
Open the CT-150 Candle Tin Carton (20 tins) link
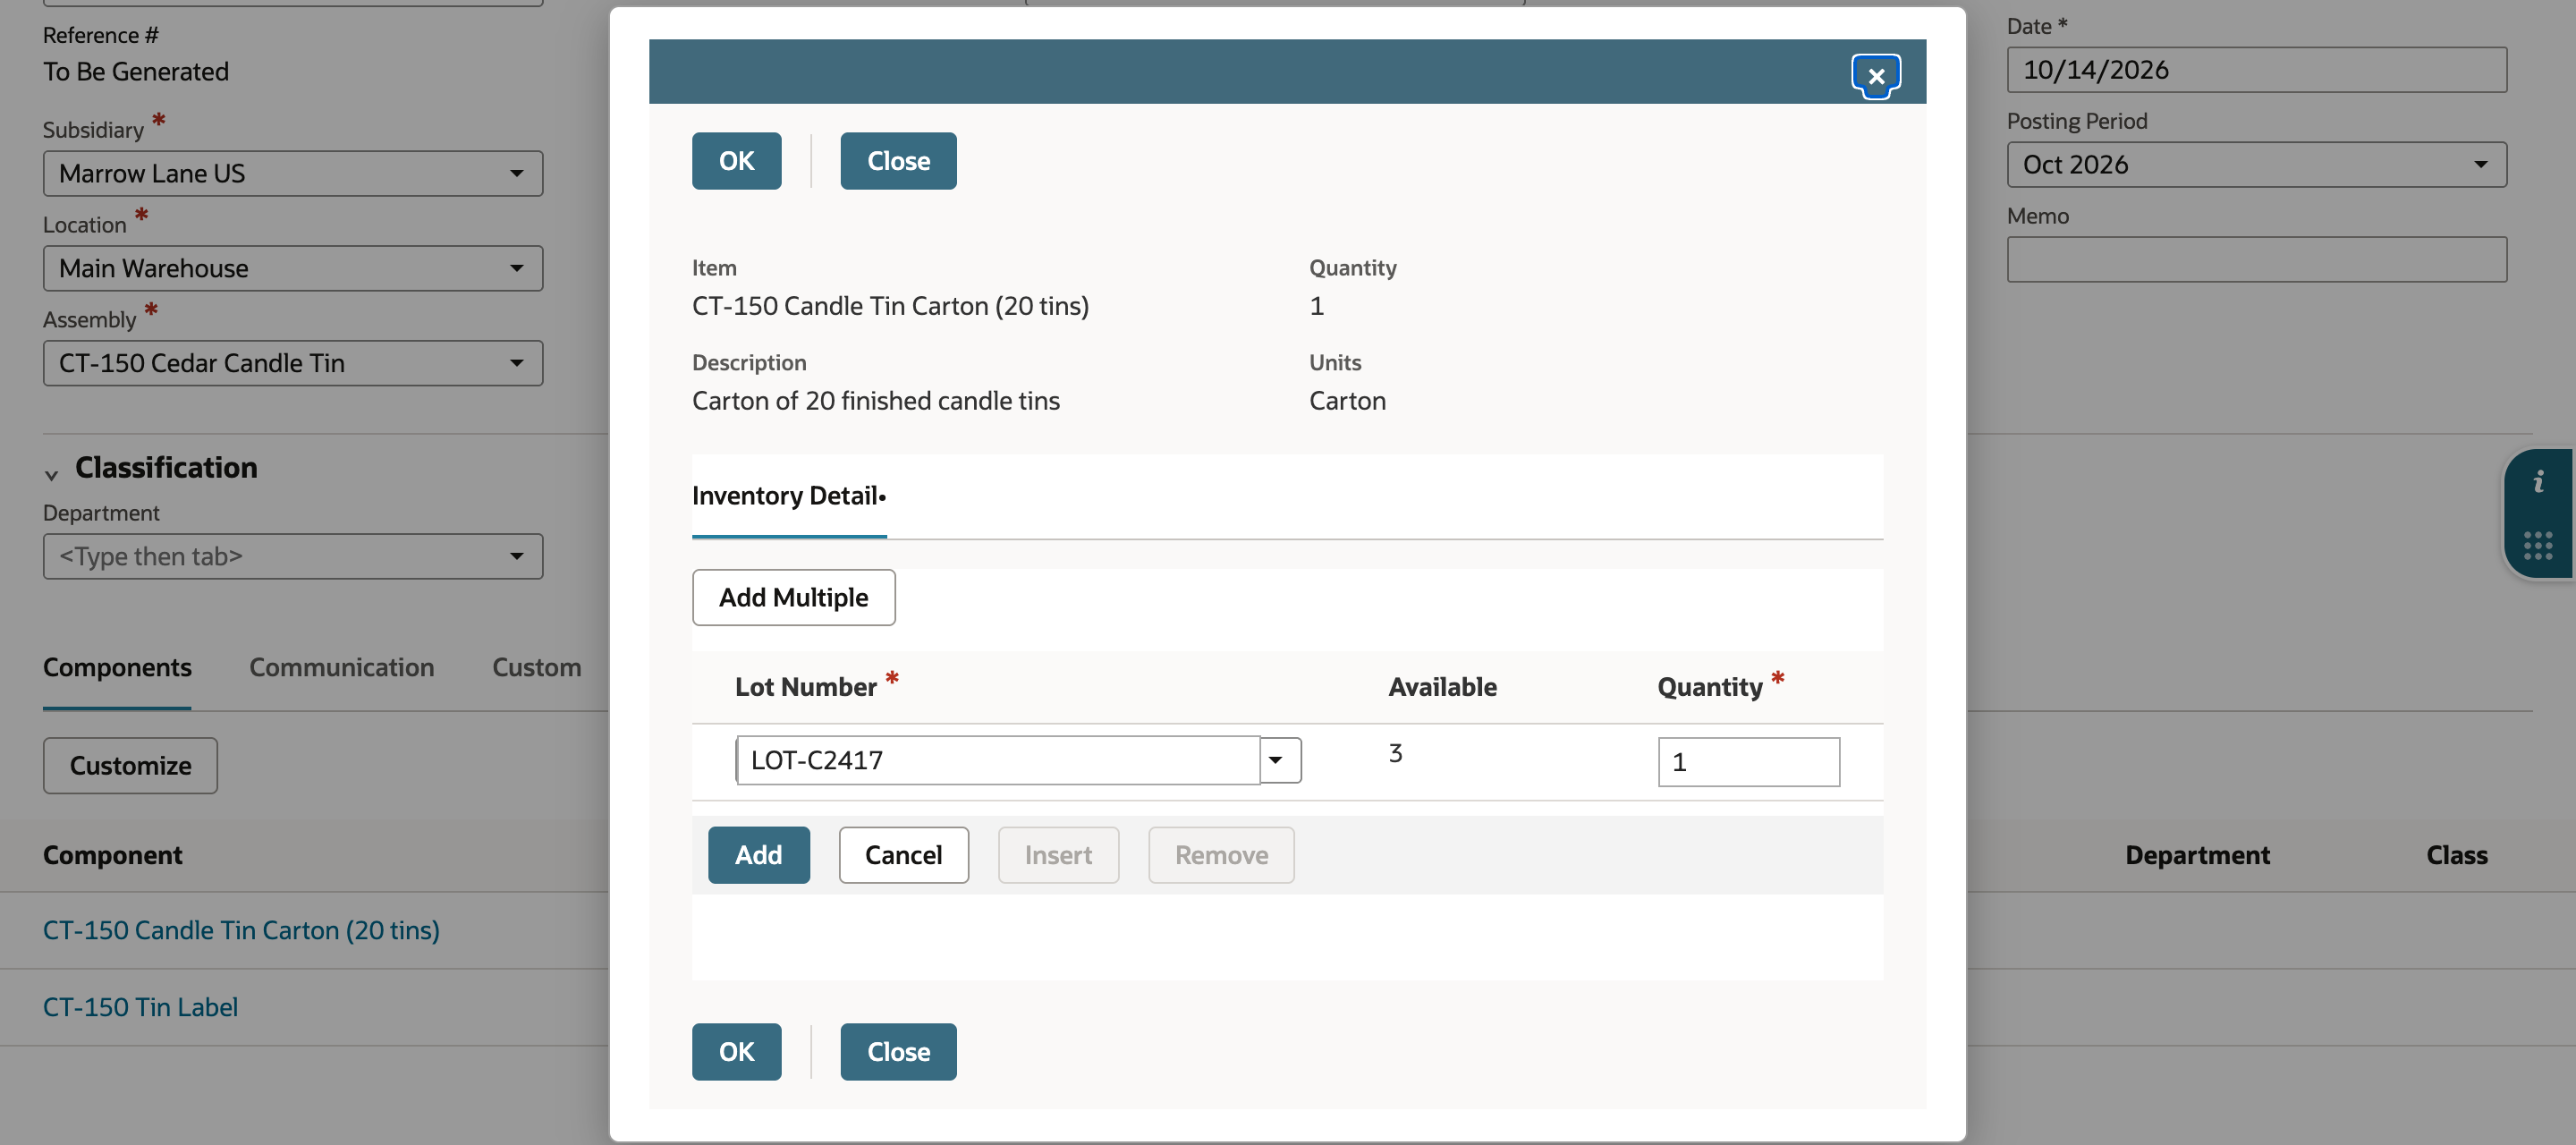tap(241, 931)
